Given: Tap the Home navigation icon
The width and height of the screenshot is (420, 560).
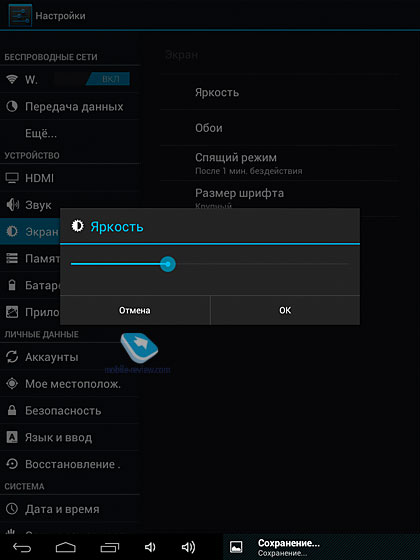Looking at the screenshot, I should pyautogui.click(x=66, y=547).
